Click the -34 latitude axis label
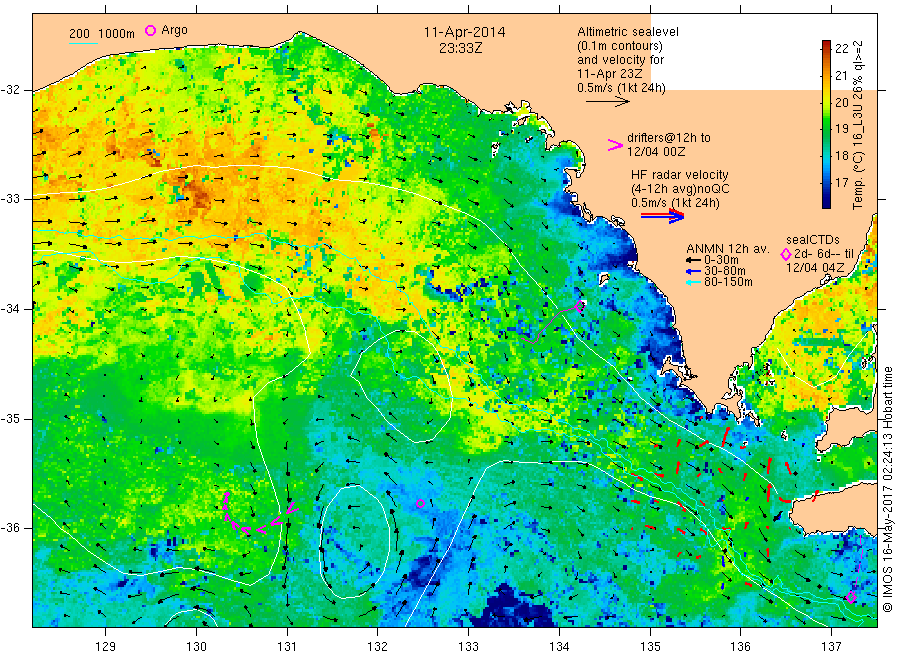900x660 pixels. 10,309
